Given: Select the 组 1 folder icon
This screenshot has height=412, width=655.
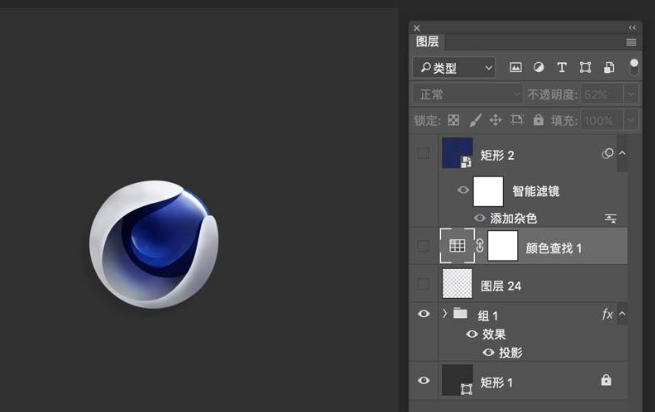Looking at the screenshot, I should (460, 313).
